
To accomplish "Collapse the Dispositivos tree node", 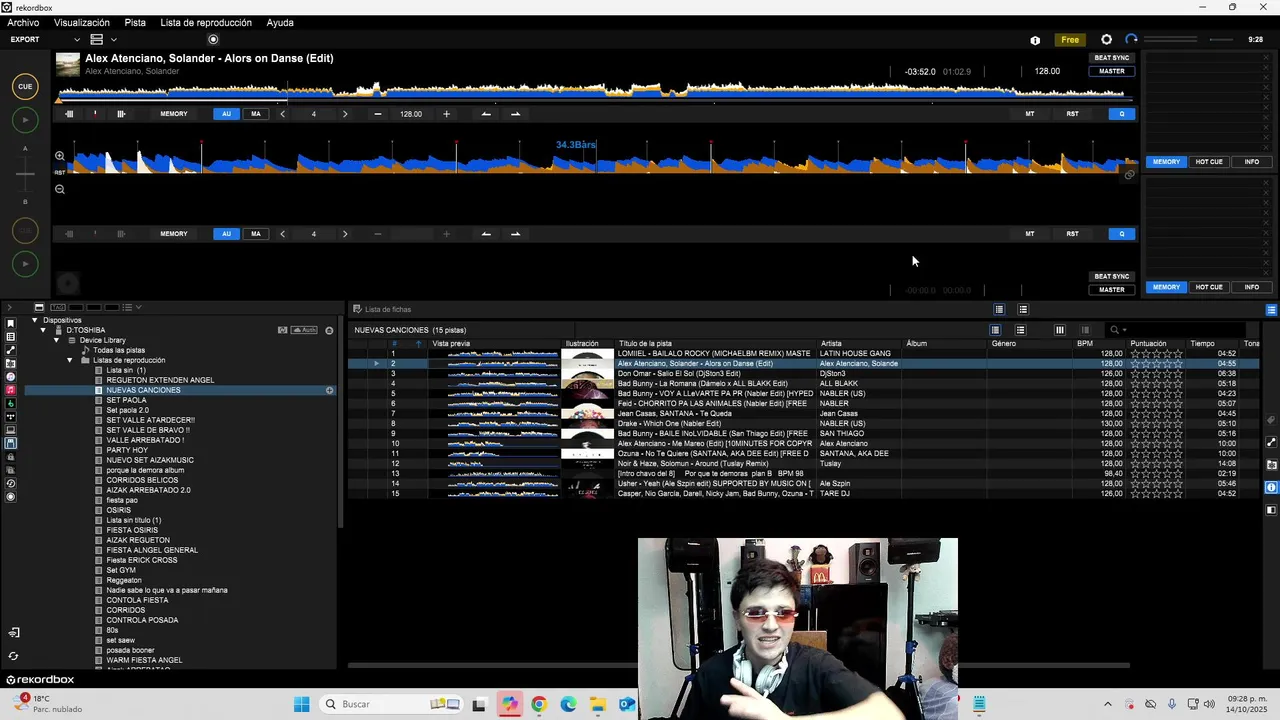I will tap(35, 320).
